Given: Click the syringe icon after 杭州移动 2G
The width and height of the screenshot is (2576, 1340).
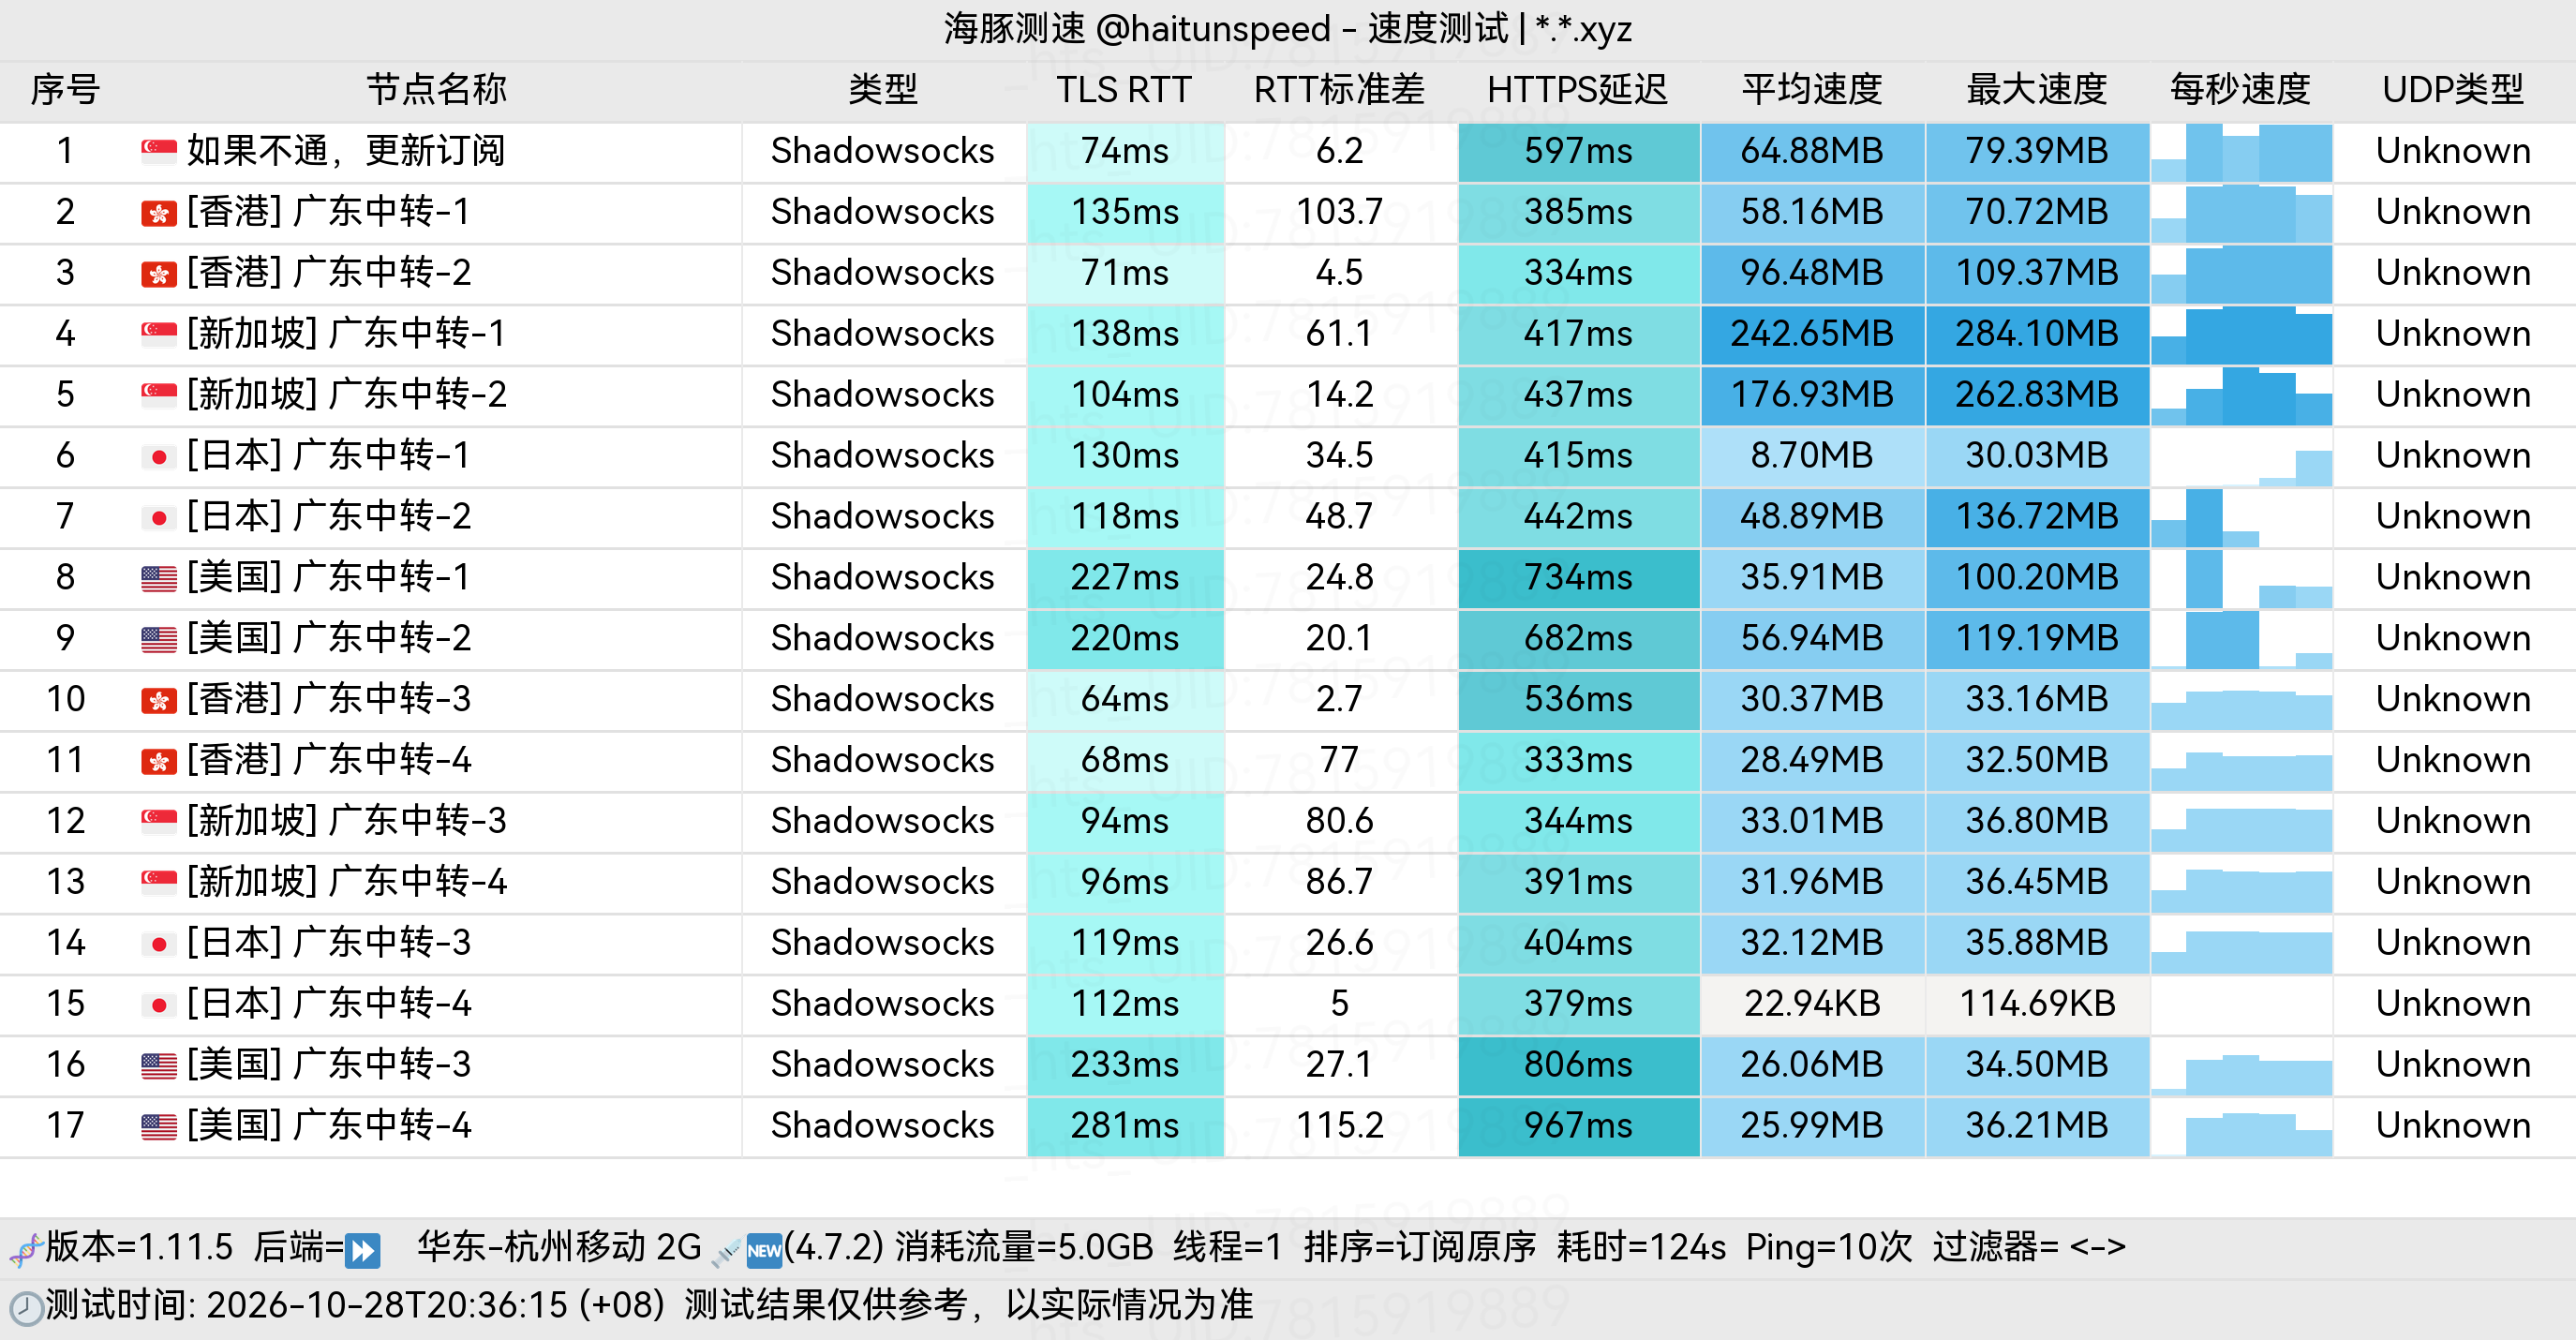Looking at the screenshot, I should (x=726, y=1251).
